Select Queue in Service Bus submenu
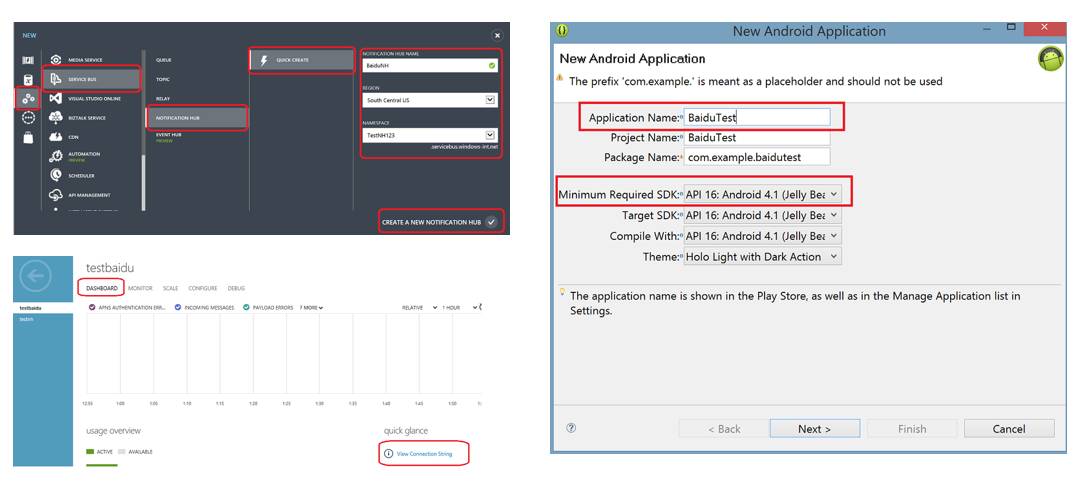This screenshot has height=486, width=1081. click(x=164, y=60)
